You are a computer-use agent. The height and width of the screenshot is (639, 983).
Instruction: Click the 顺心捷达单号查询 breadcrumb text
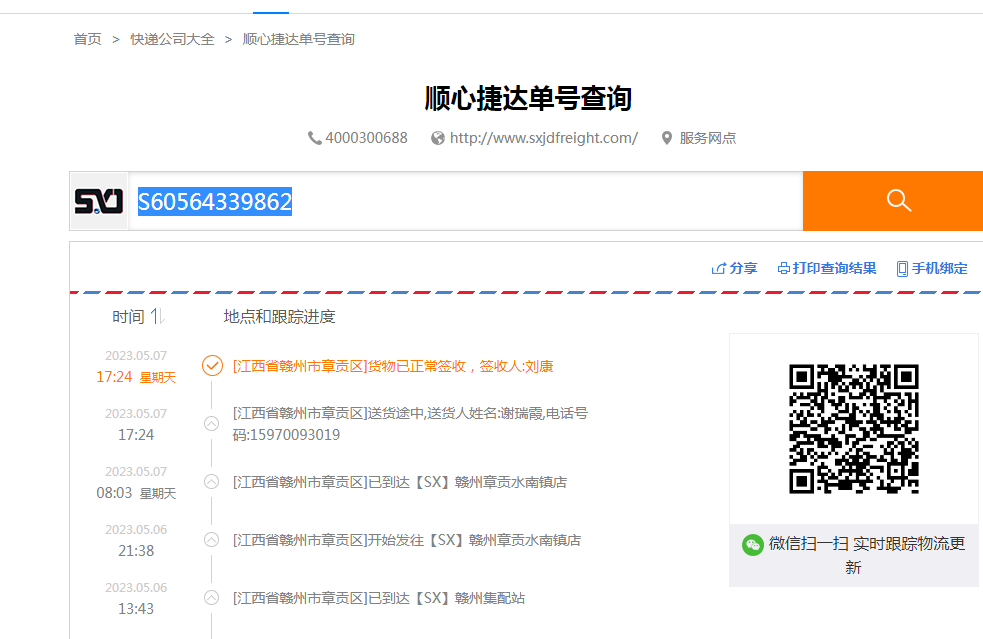click(298, 40)
